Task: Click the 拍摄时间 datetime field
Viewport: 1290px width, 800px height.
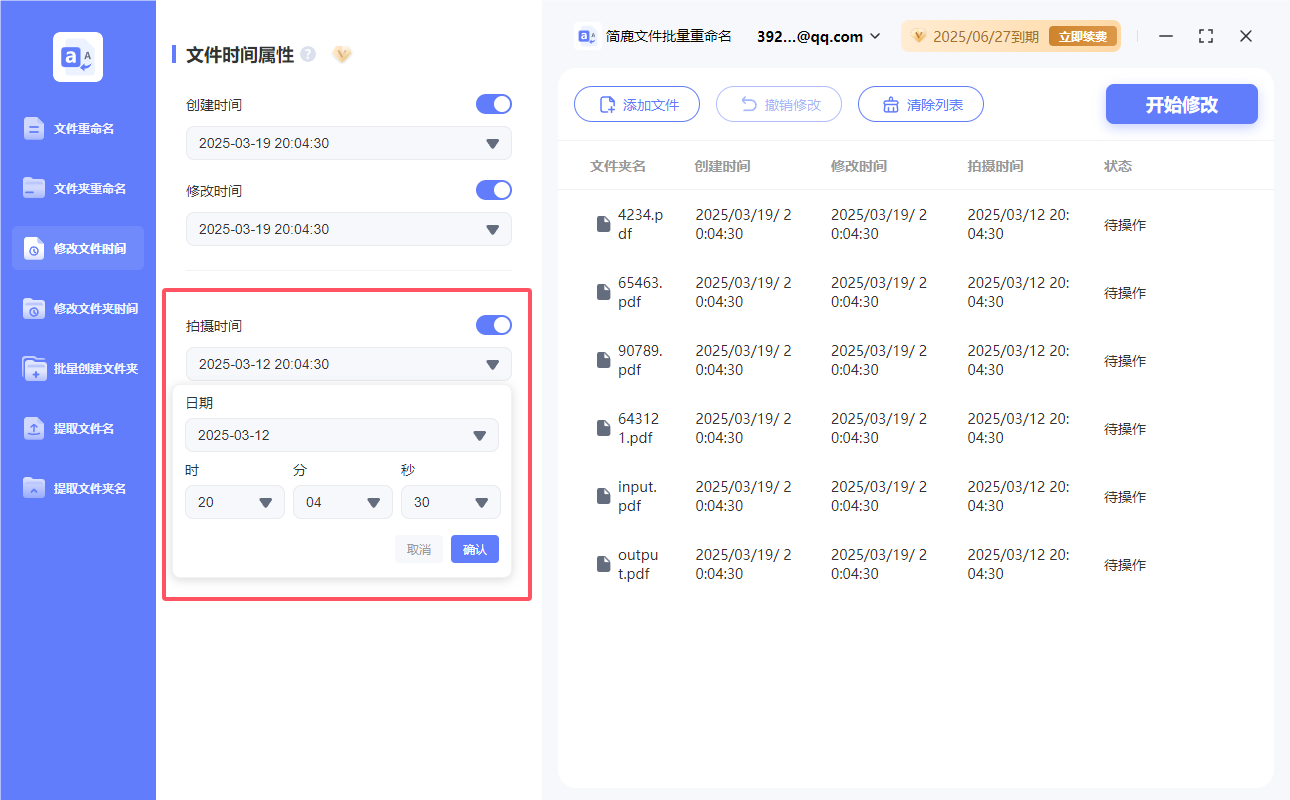Action: click(348, 364)
